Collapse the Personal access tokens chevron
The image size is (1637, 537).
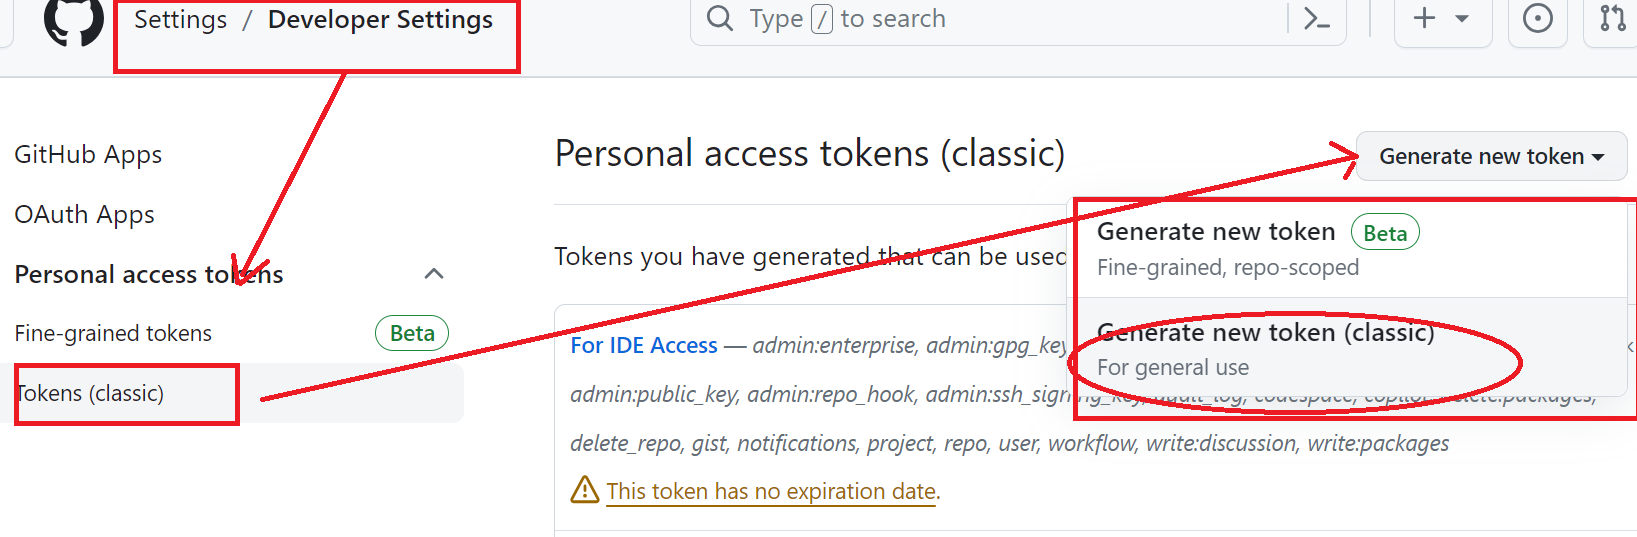point(434,274)
